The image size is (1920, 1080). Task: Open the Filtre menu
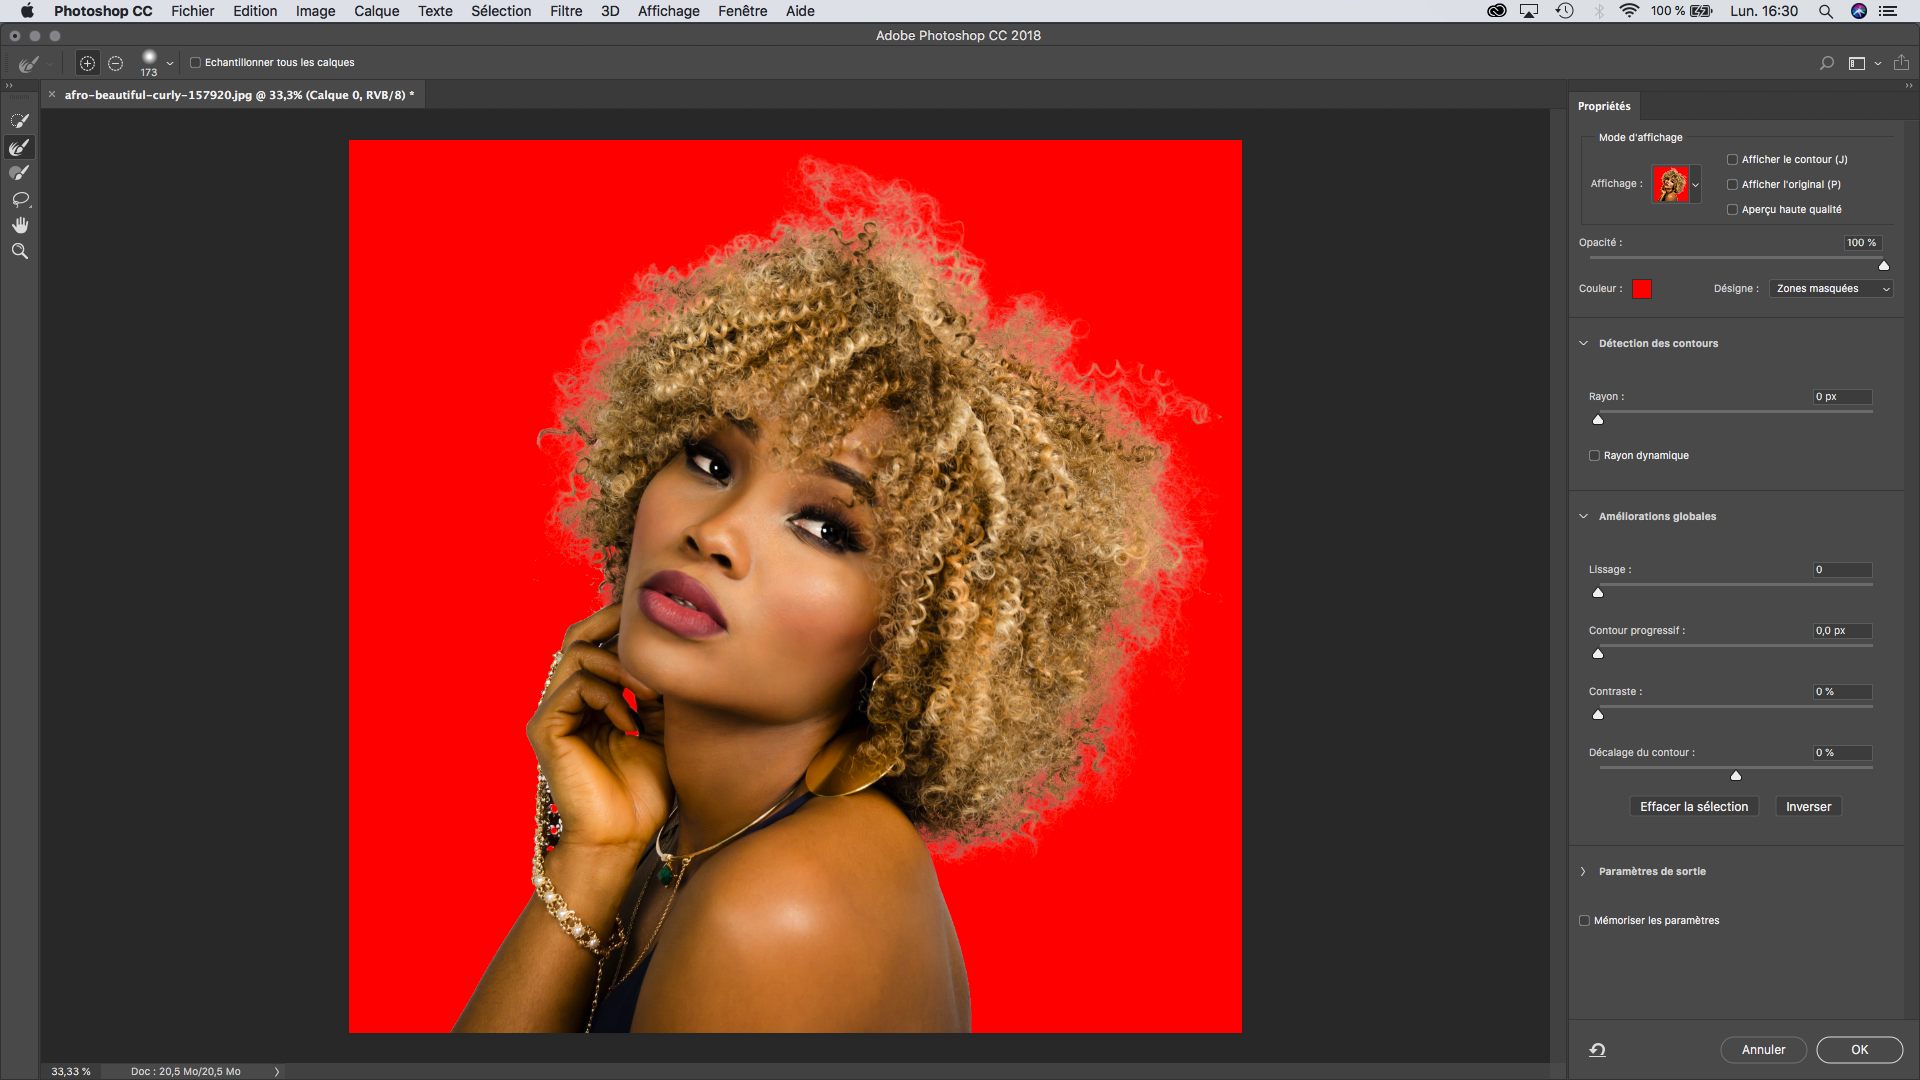pyautogui.click(x=566, y=11)
